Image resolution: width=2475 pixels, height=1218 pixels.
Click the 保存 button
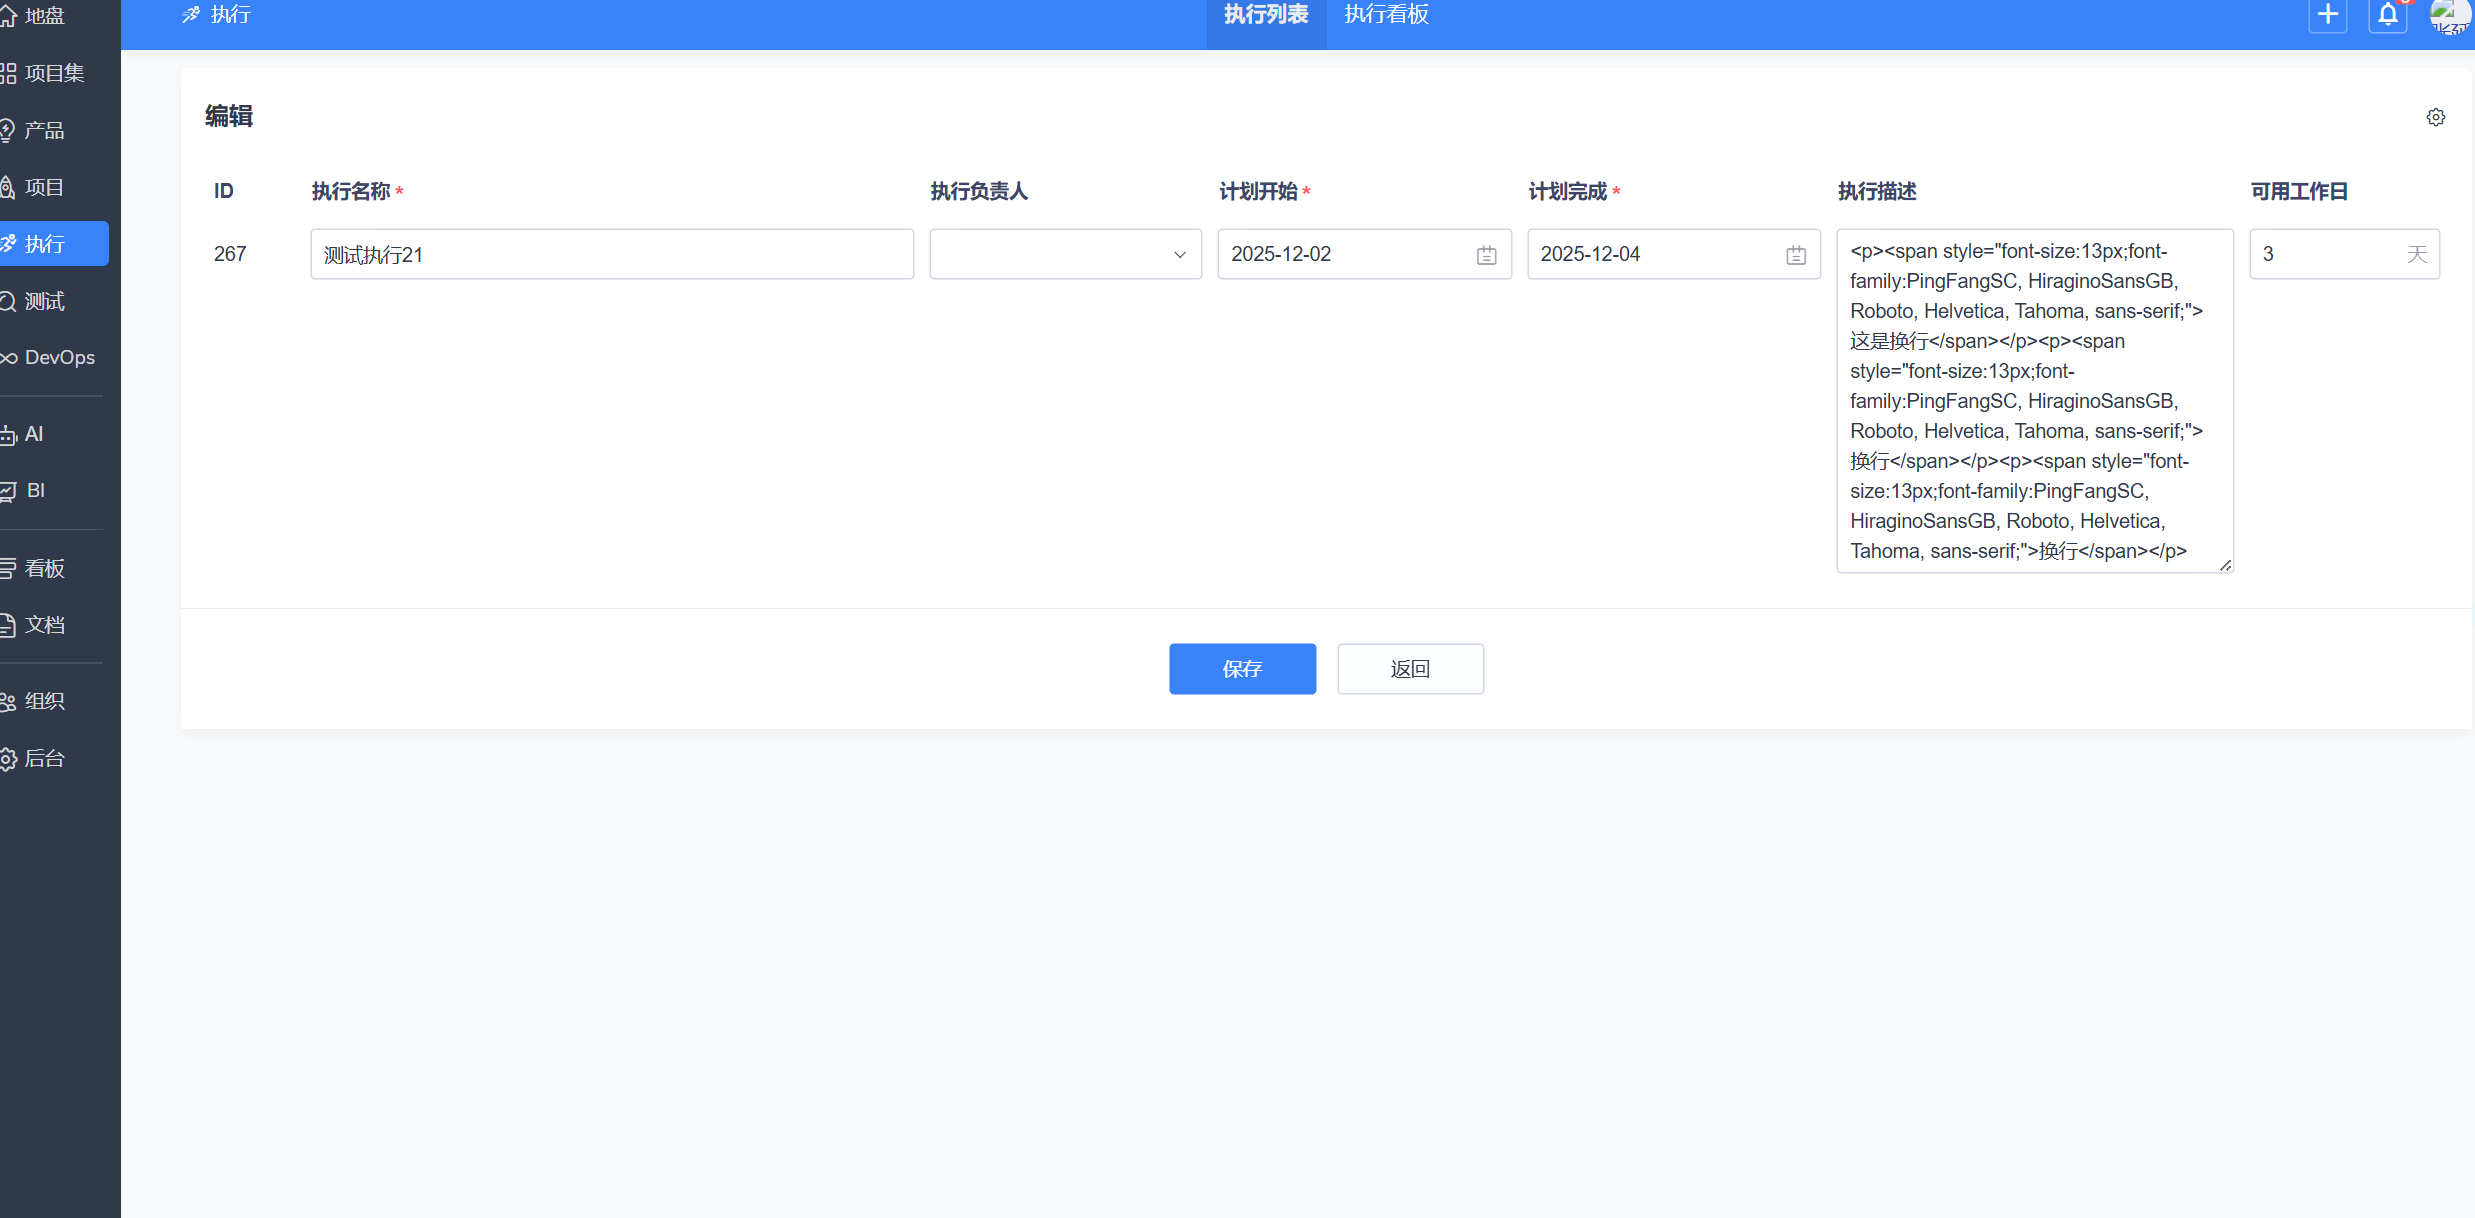click(x=1242, y=669)
